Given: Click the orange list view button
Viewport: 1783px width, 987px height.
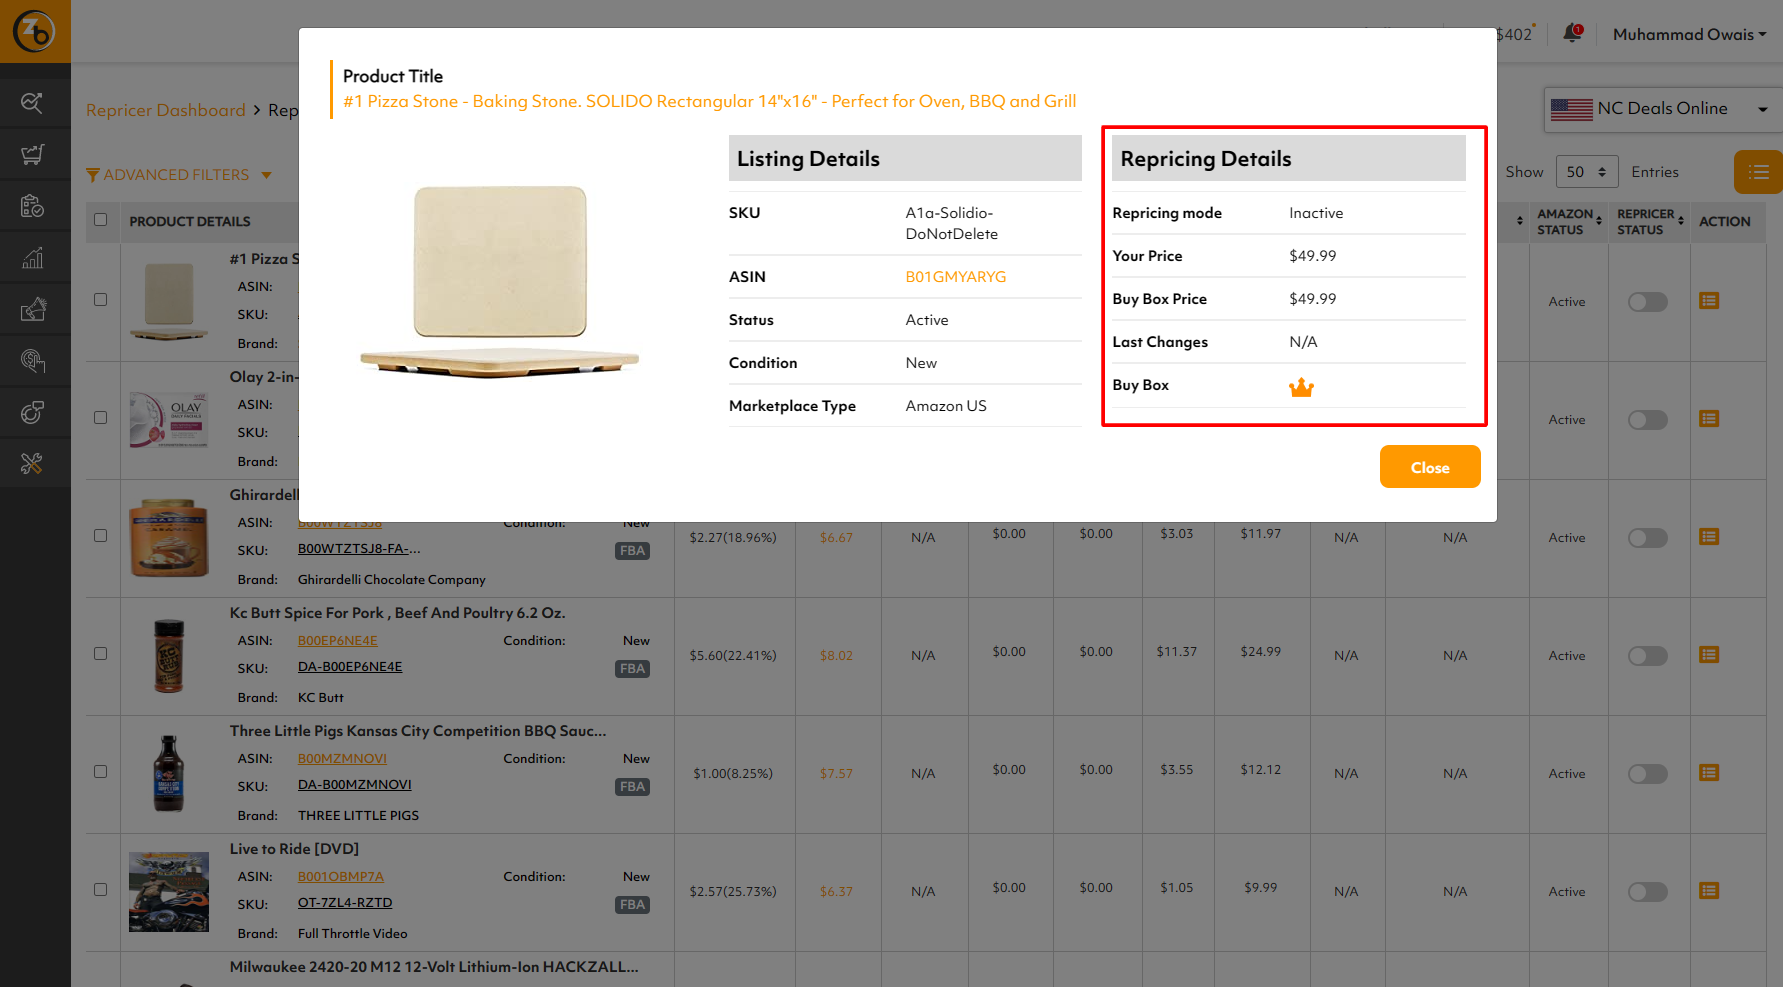Looking at the screenshot, I should click(1758, 172).
